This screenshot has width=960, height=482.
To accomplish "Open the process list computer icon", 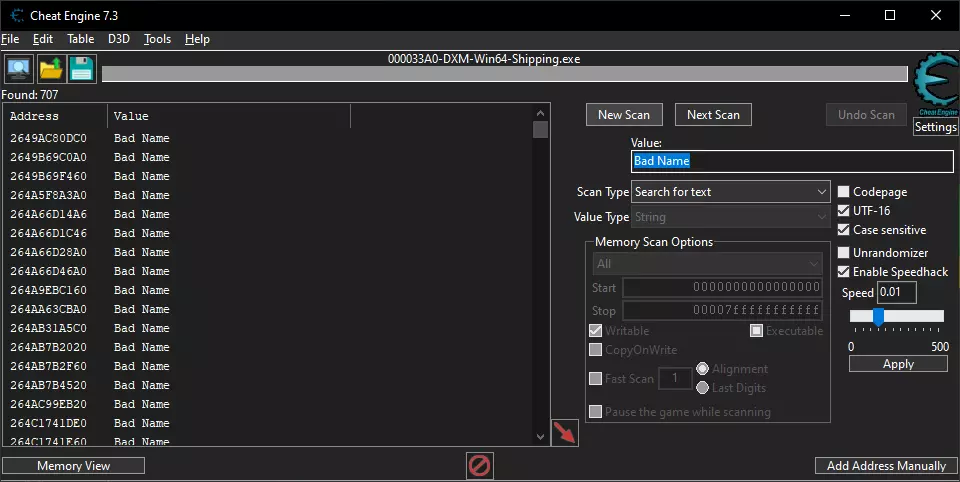I will [x=19, y=69].
